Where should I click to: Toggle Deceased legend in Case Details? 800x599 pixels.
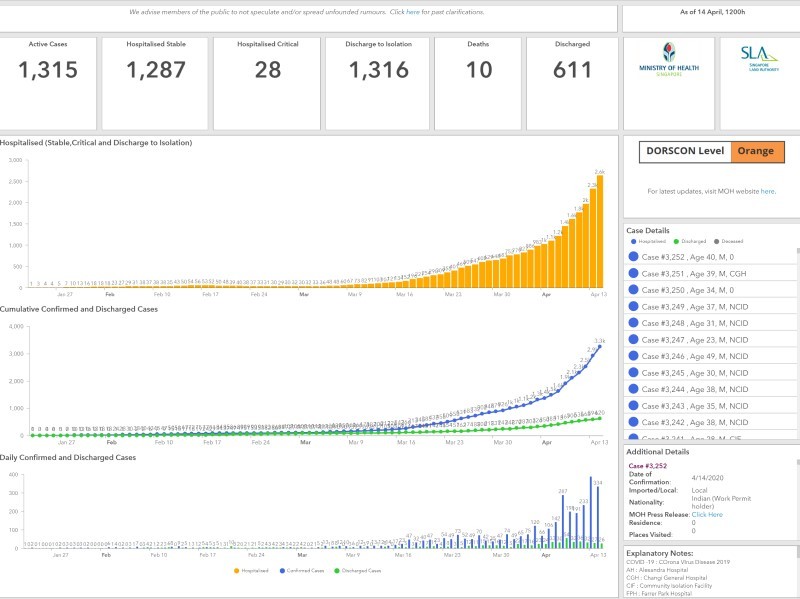coord(729,241)
